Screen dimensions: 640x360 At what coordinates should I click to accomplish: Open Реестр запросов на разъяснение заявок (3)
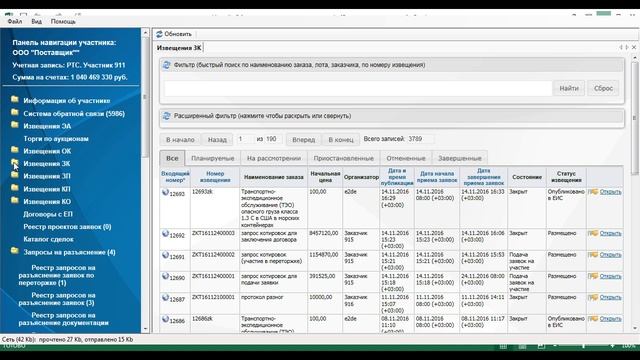[57, 299]
